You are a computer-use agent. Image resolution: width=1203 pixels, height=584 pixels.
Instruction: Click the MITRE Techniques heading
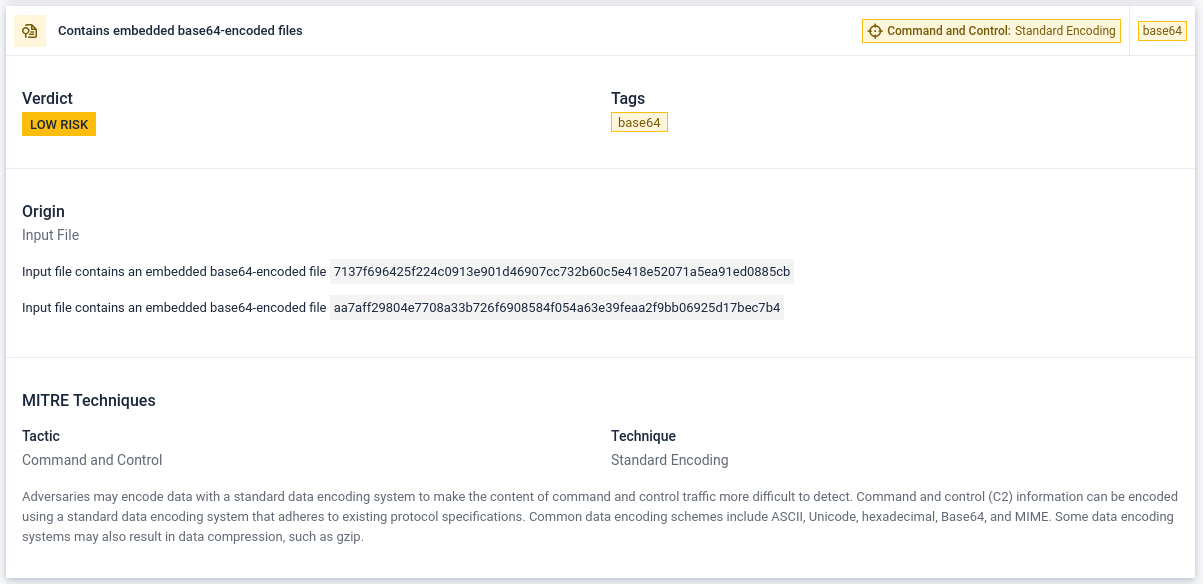point(89,400)
